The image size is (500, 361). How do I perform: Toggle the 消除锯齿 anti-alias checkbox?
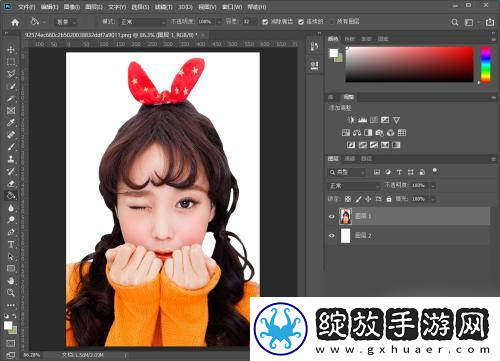pyautogui.click(x=265, y=22)
